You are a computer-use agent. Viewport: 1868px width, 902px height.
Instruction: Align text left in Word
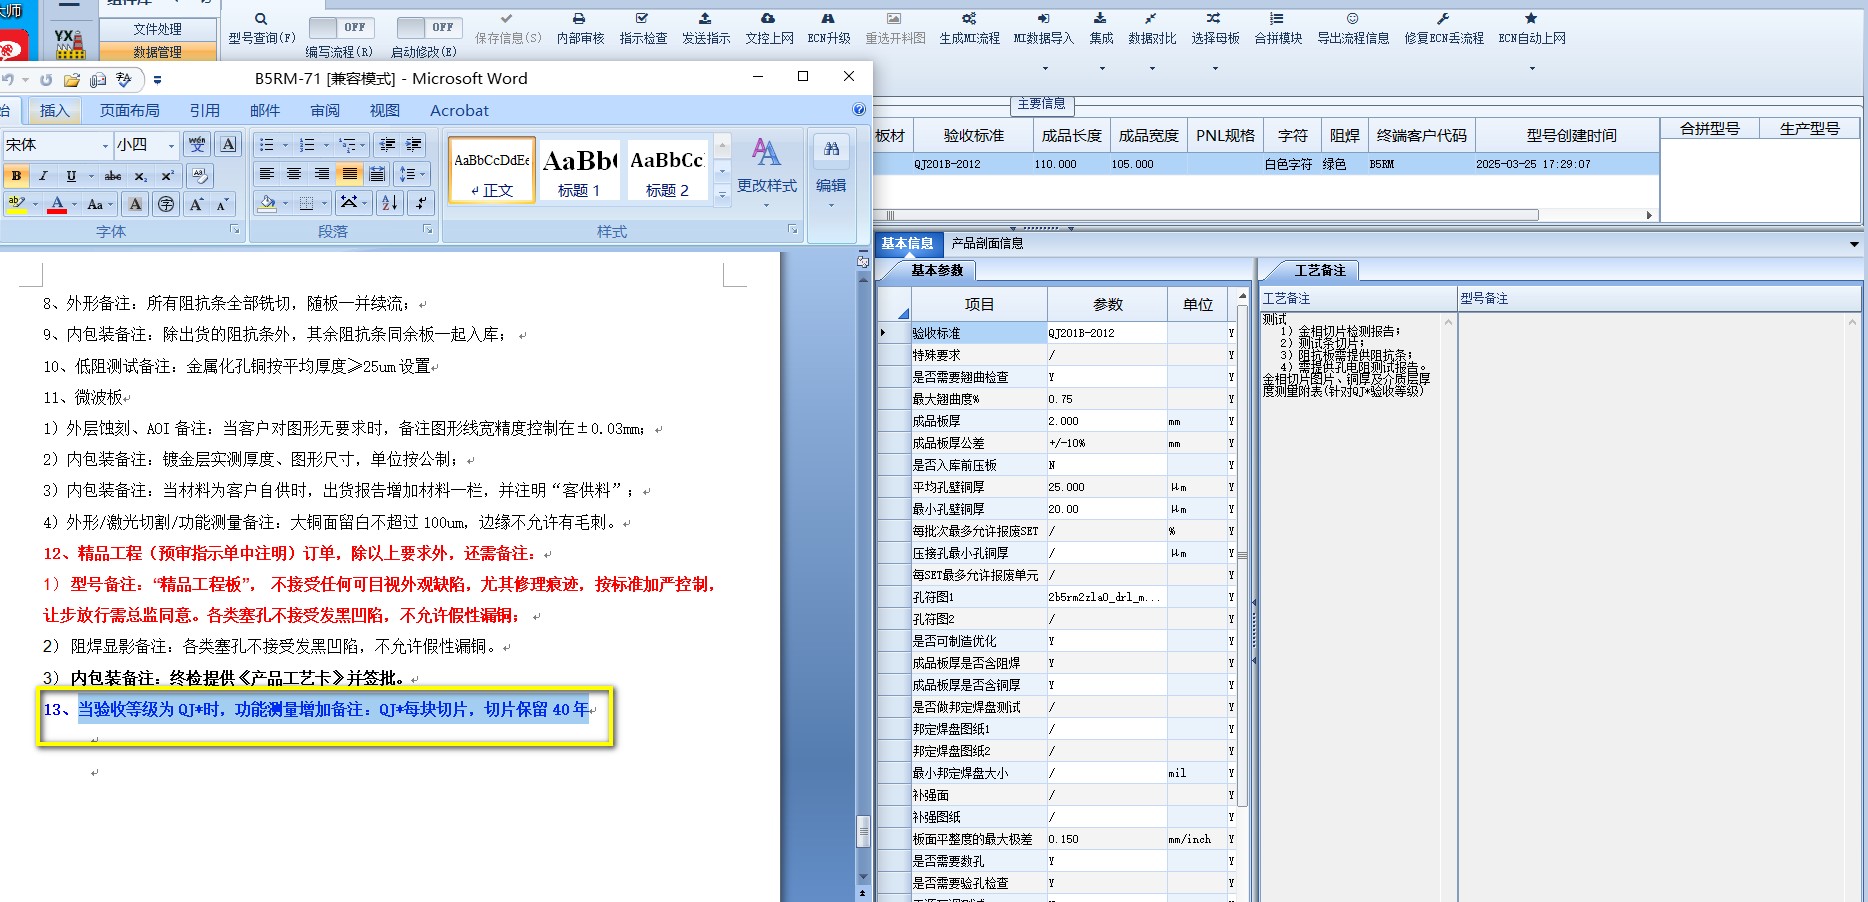pos(266,174)
